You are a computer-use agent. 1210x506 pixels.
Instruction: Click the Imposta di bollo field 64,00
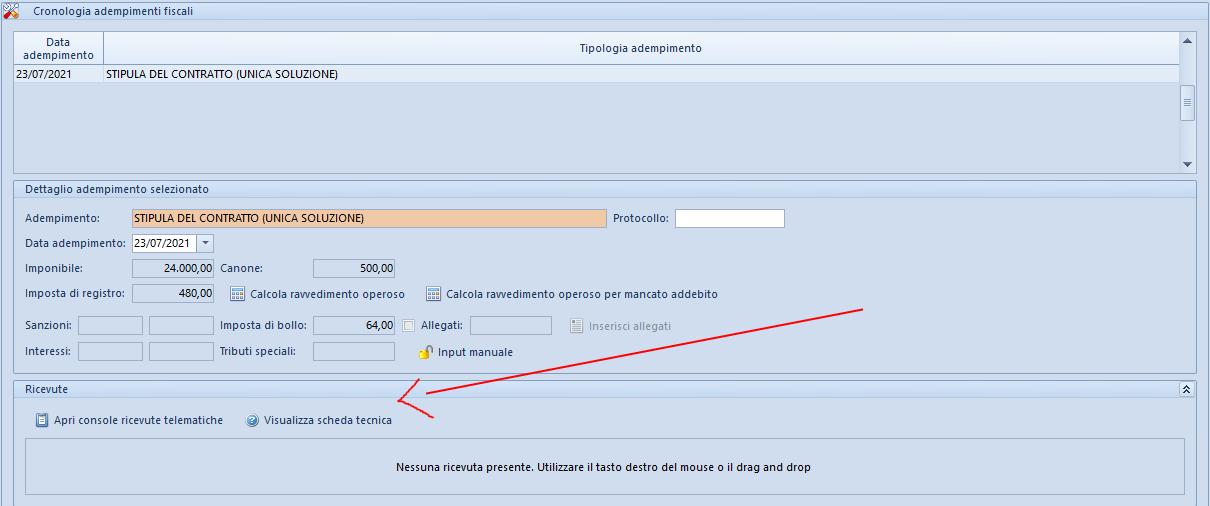pos(354,325)
